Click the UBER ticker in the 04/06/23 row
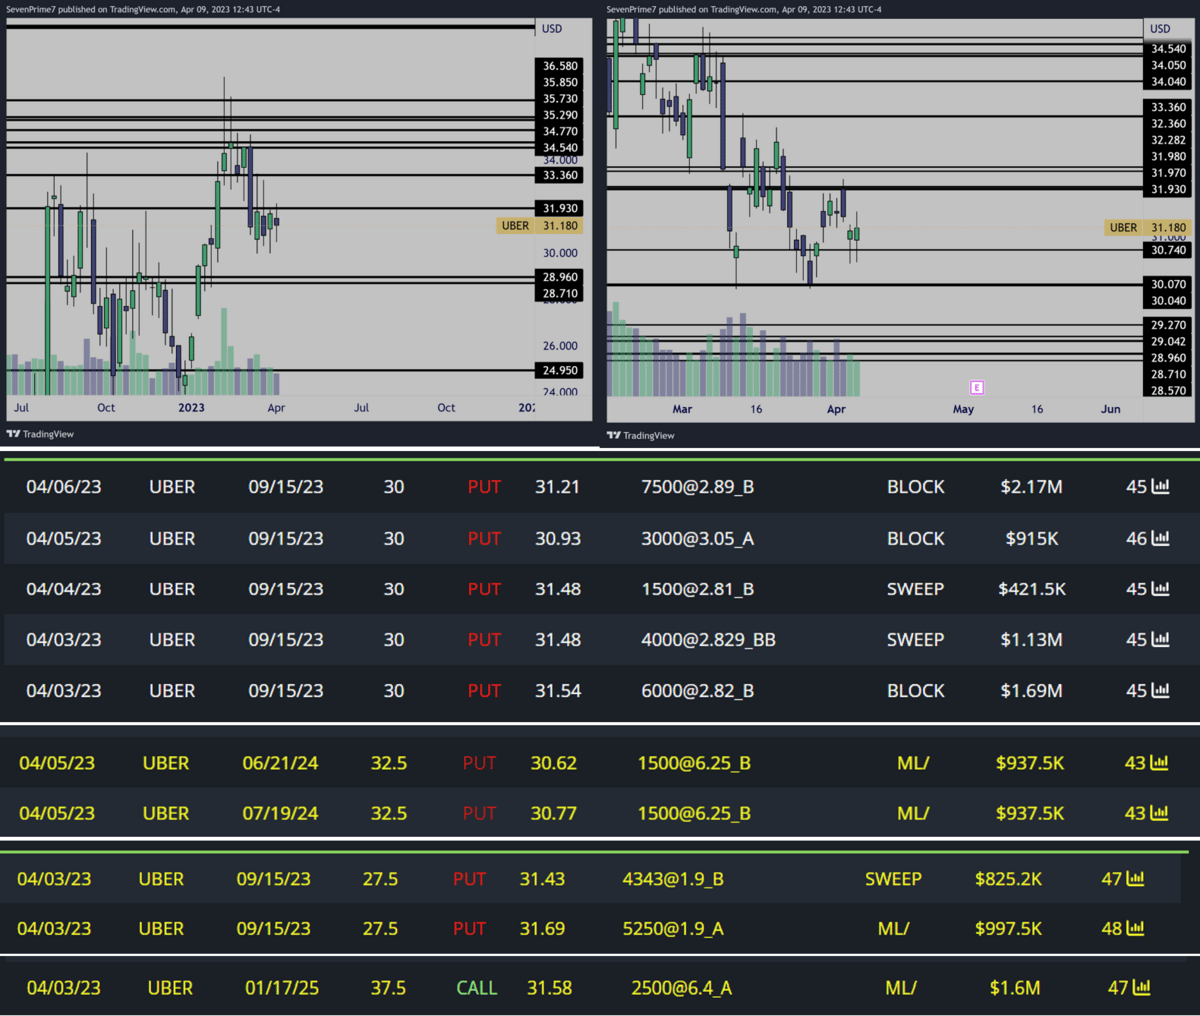Screen dimensions: 1200x1016 pyautogui.click(x=172, y=487)
